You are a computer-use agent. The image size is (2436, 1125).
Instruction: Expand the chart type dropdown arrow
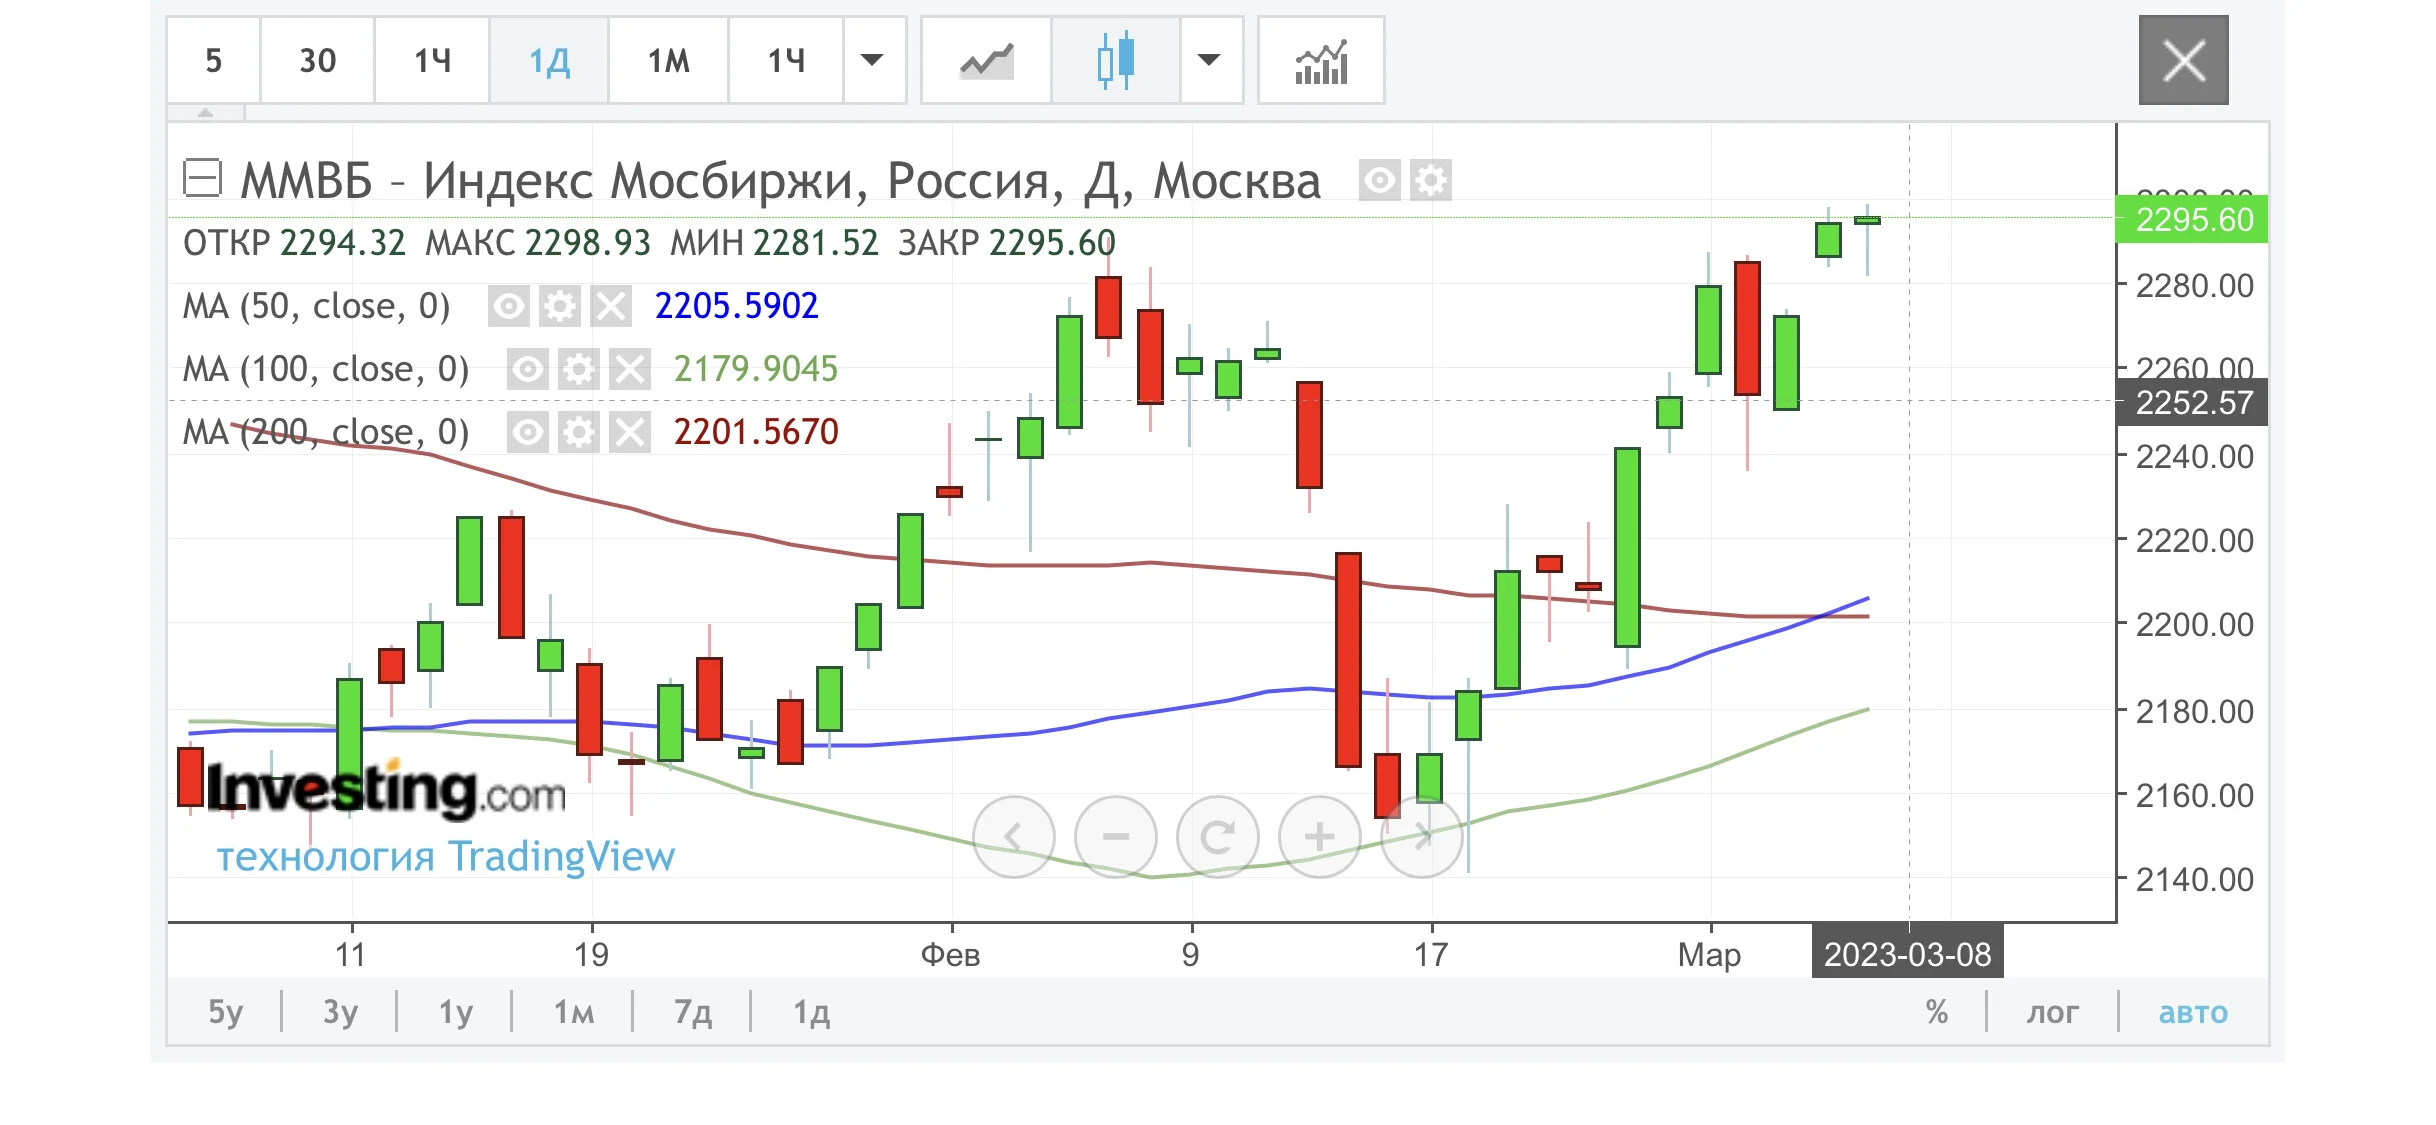click(x=1210, y=61)
